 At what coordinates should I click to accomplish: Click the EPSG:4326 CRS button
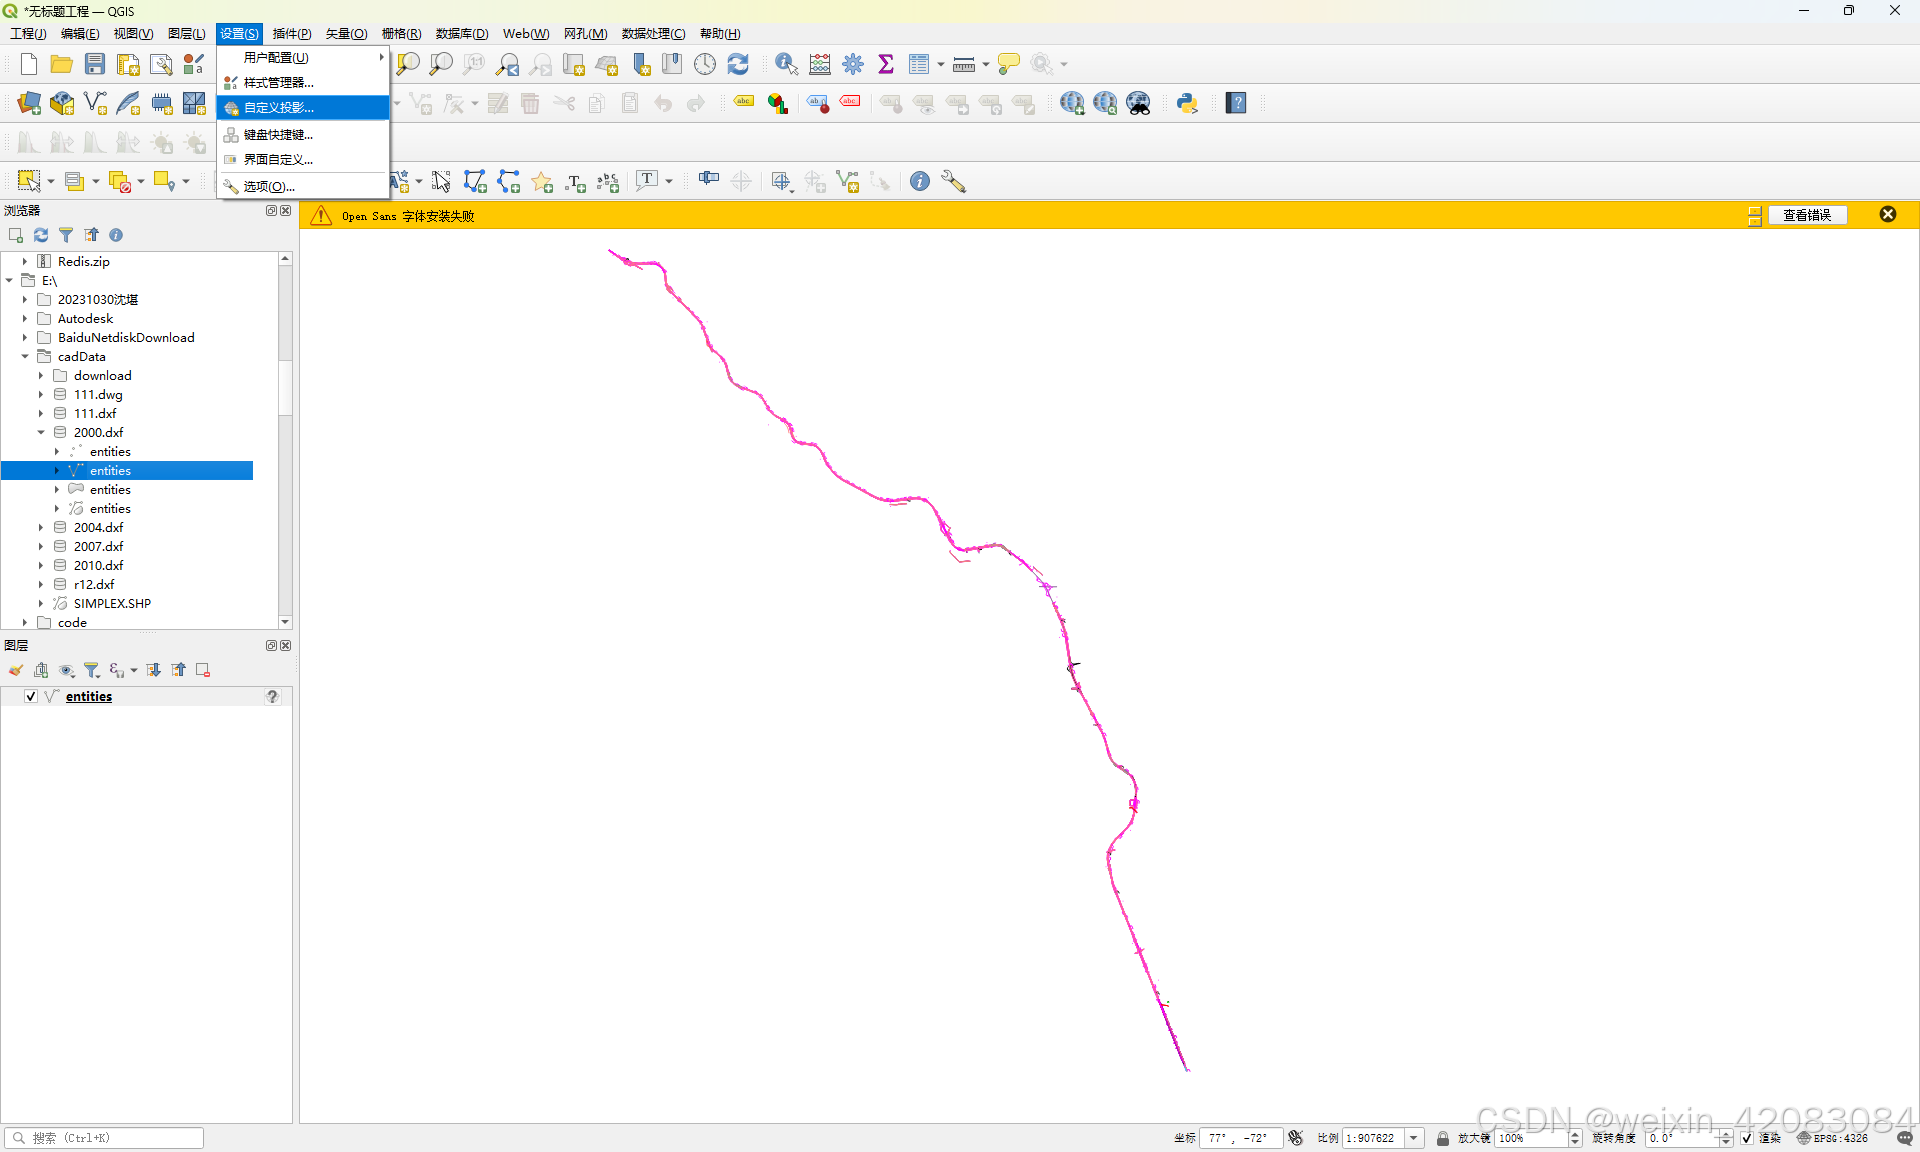pos(1833,1138)
